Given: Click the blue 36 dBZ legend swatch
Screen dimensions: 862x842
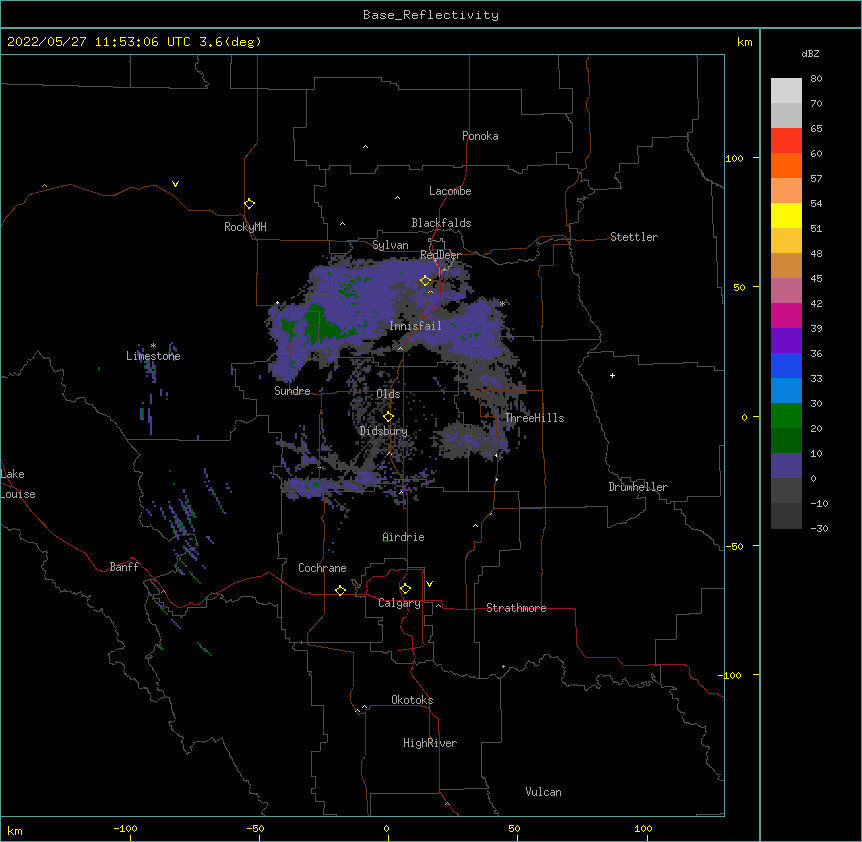Looking at the screenshot, I should pos(786,365).
